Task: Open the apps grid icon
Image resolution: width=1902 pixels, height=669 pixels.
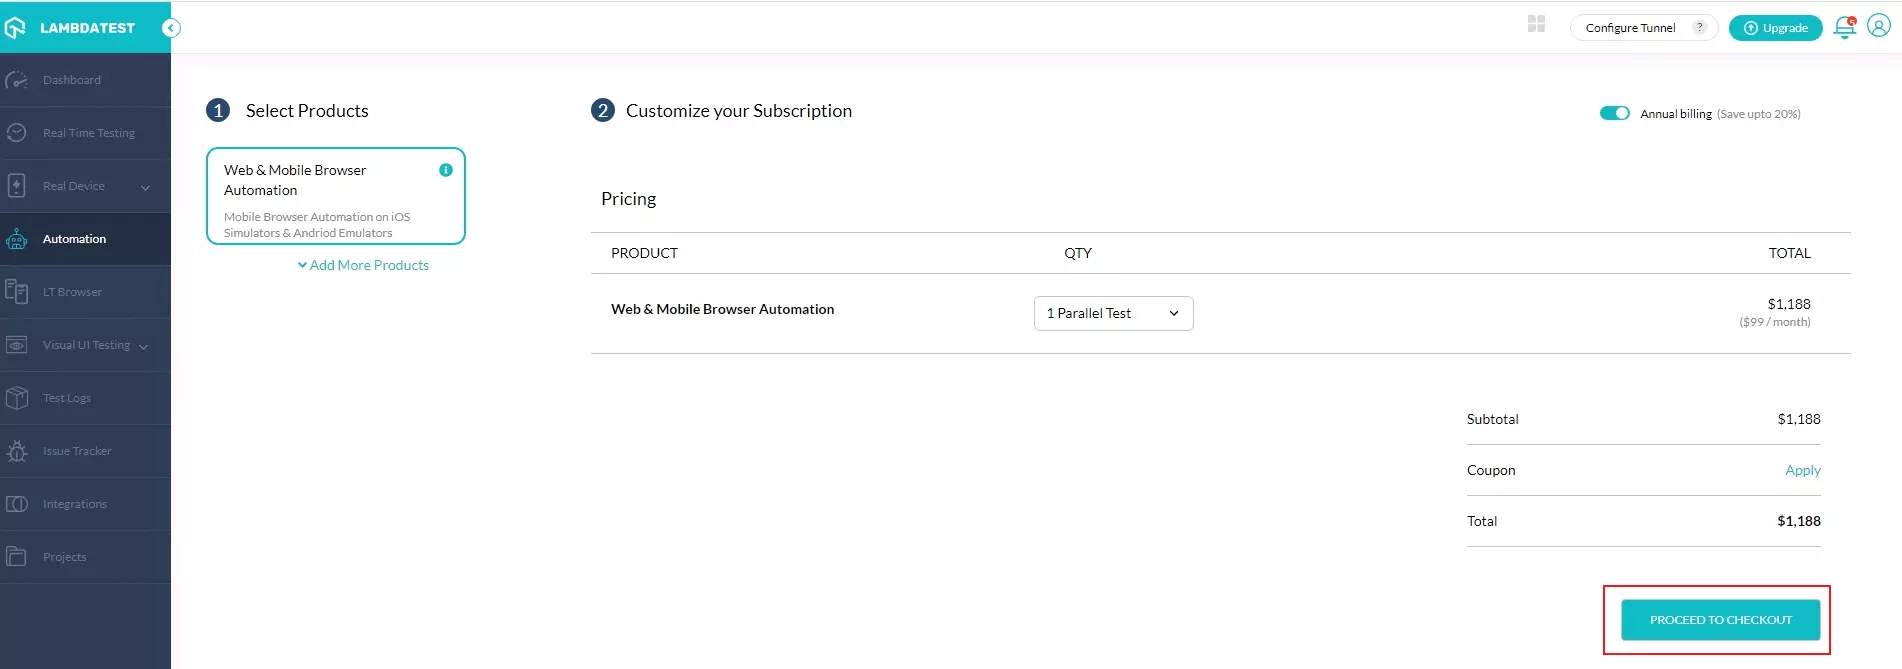Action: click(x=1537, y=24)
